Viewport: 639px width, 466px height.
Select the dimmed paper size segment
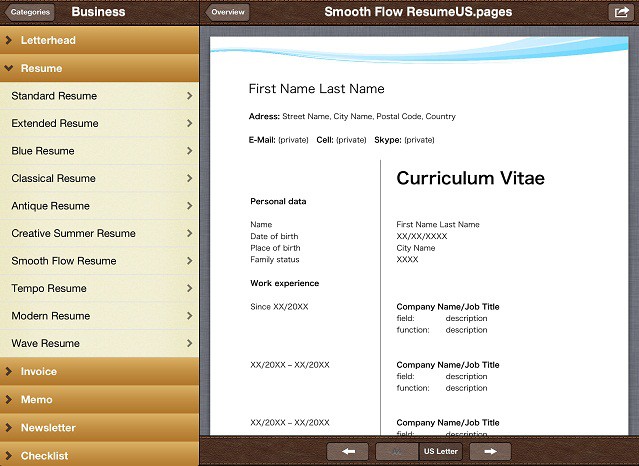click(397, 451)
